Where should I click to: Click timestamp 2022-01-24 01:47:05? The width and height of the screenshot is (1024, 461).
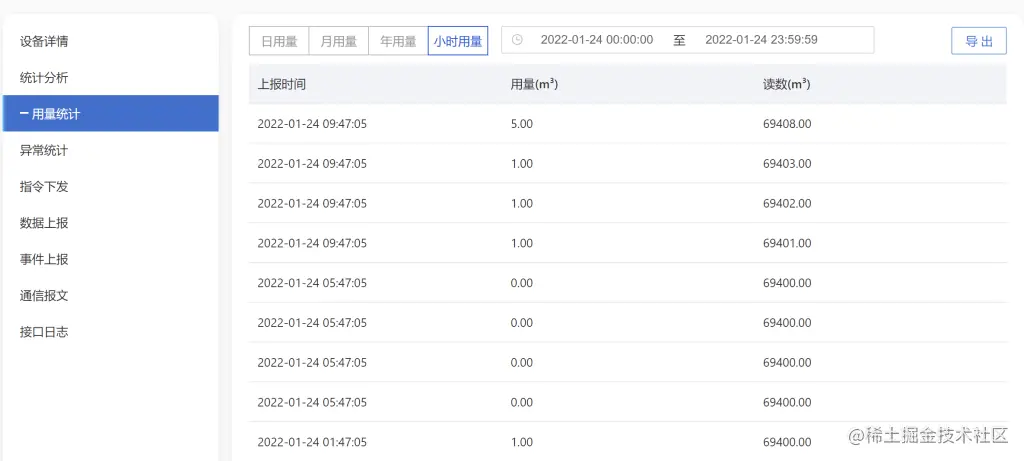click(x=312, y=443)
